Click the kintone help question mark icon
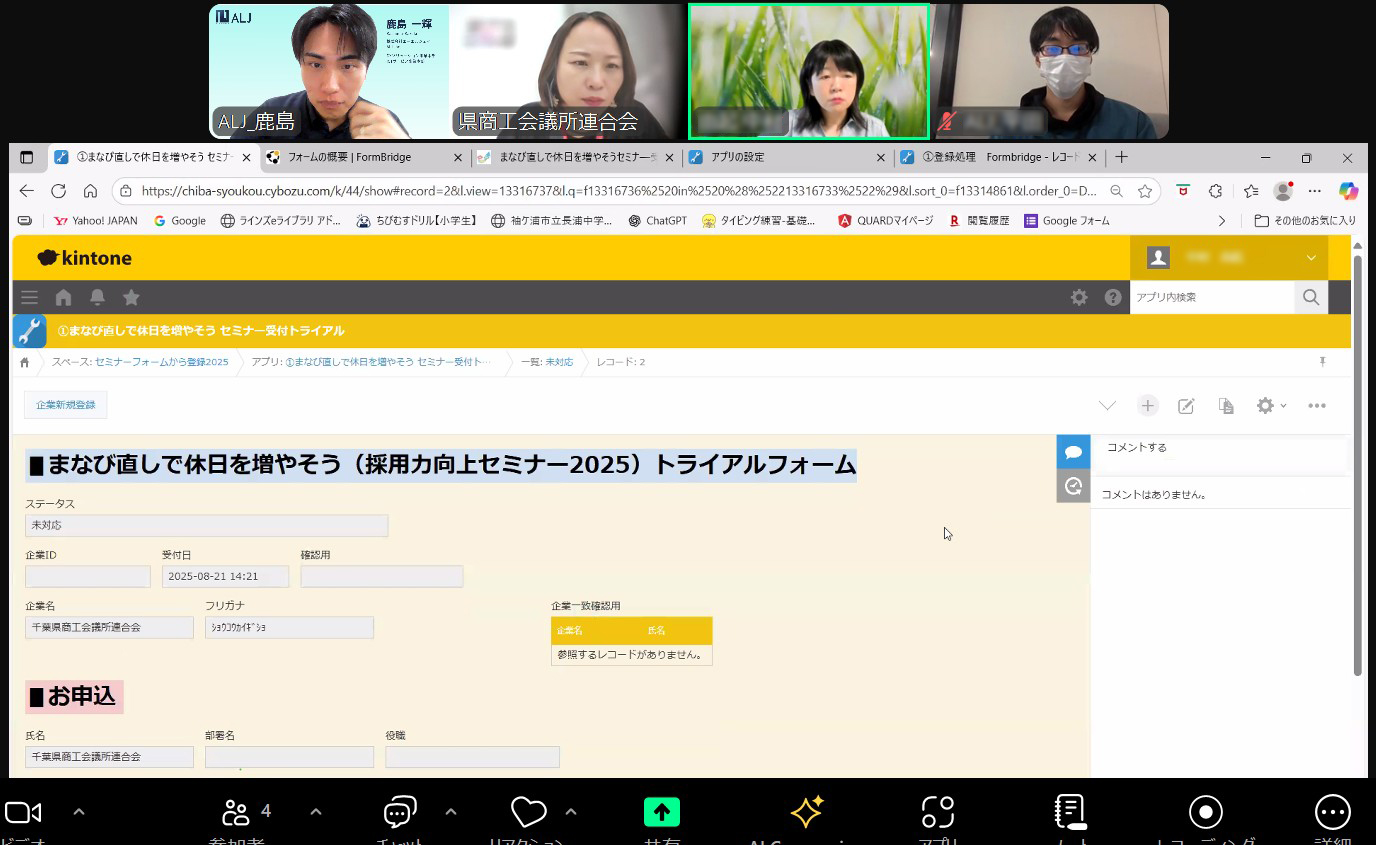Image resolution: width=1376 pixels, height=845 pixels. 1112,297
